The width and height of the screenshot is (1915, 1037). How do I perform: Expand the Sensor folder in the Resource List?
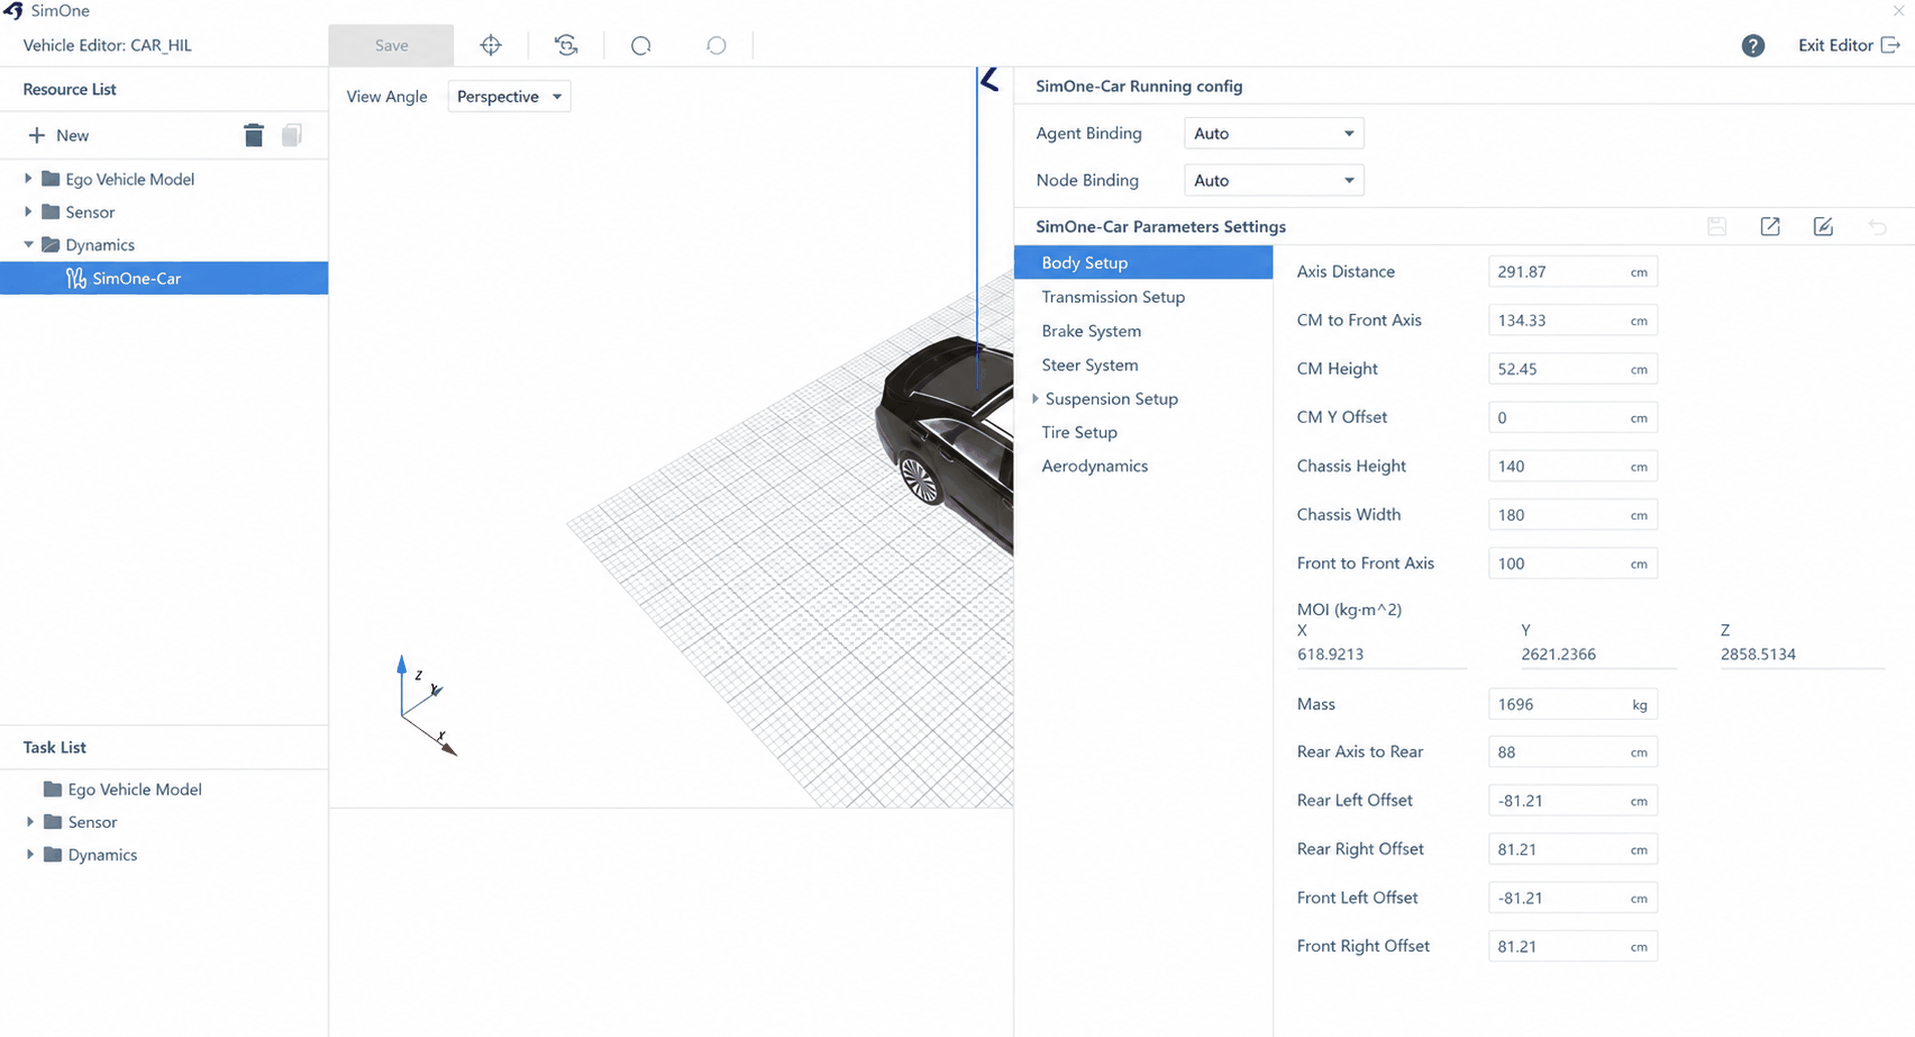tap(28, 212)
